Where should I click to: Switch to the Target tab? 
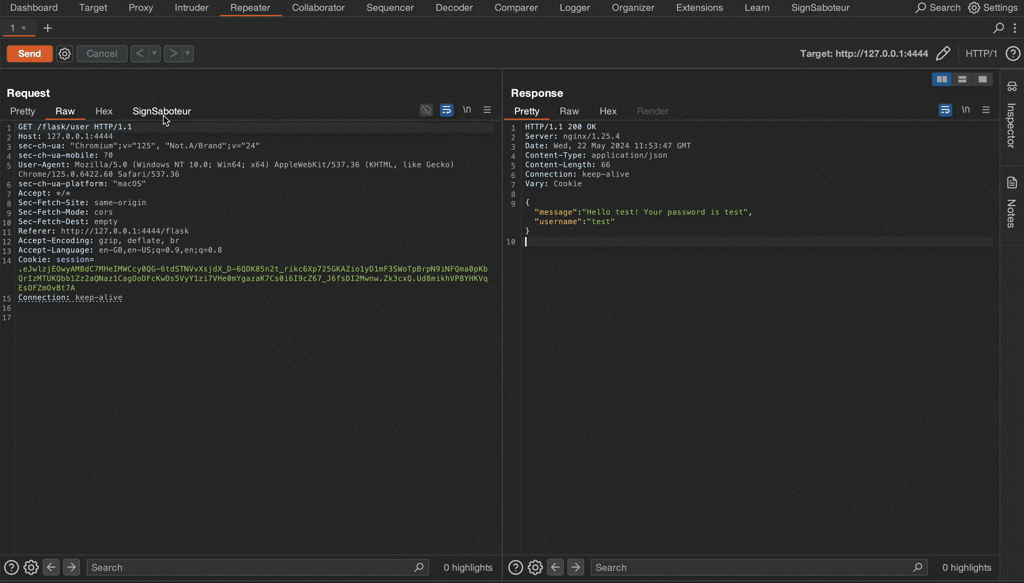click(x=93, y=8)
